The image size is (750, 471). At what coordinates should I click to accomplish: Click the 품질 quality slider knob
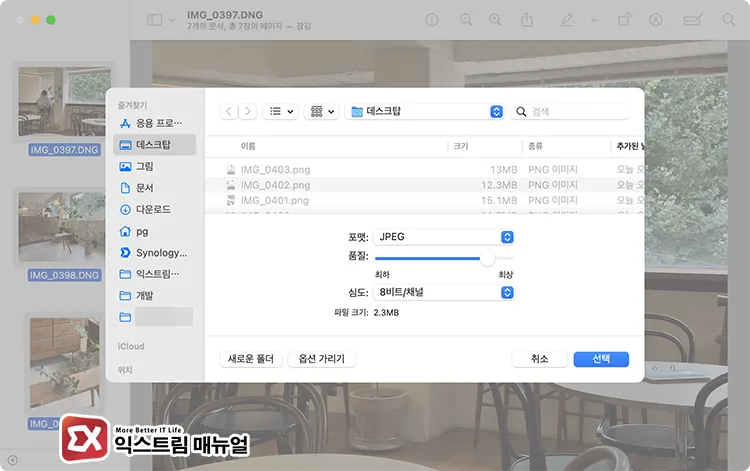[487, 258]
